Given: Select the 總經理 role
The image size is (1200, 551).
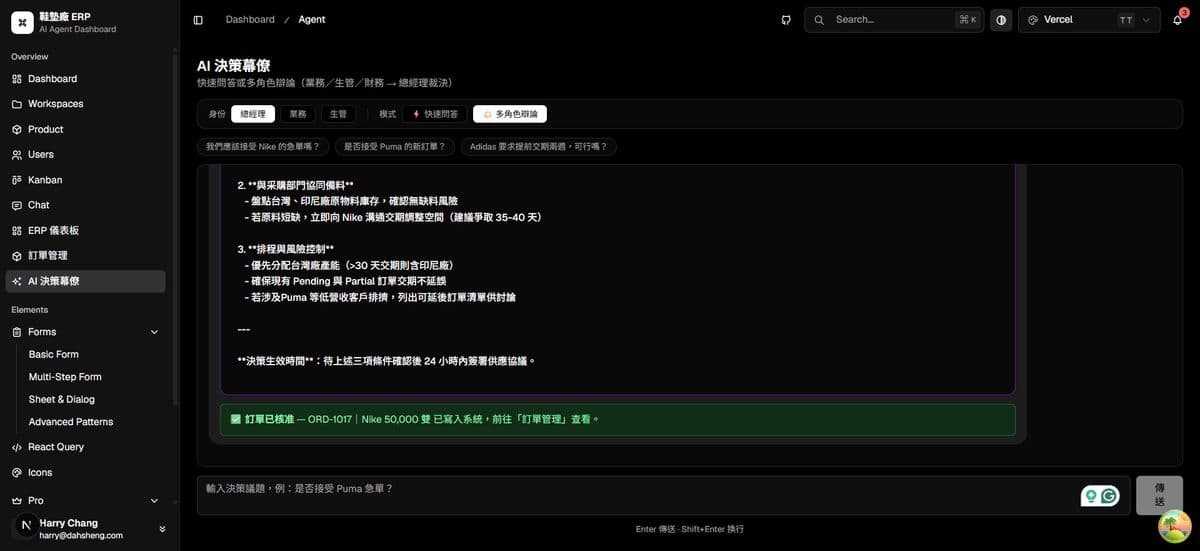Looking at the screenshot, I should tap(253, 114).
